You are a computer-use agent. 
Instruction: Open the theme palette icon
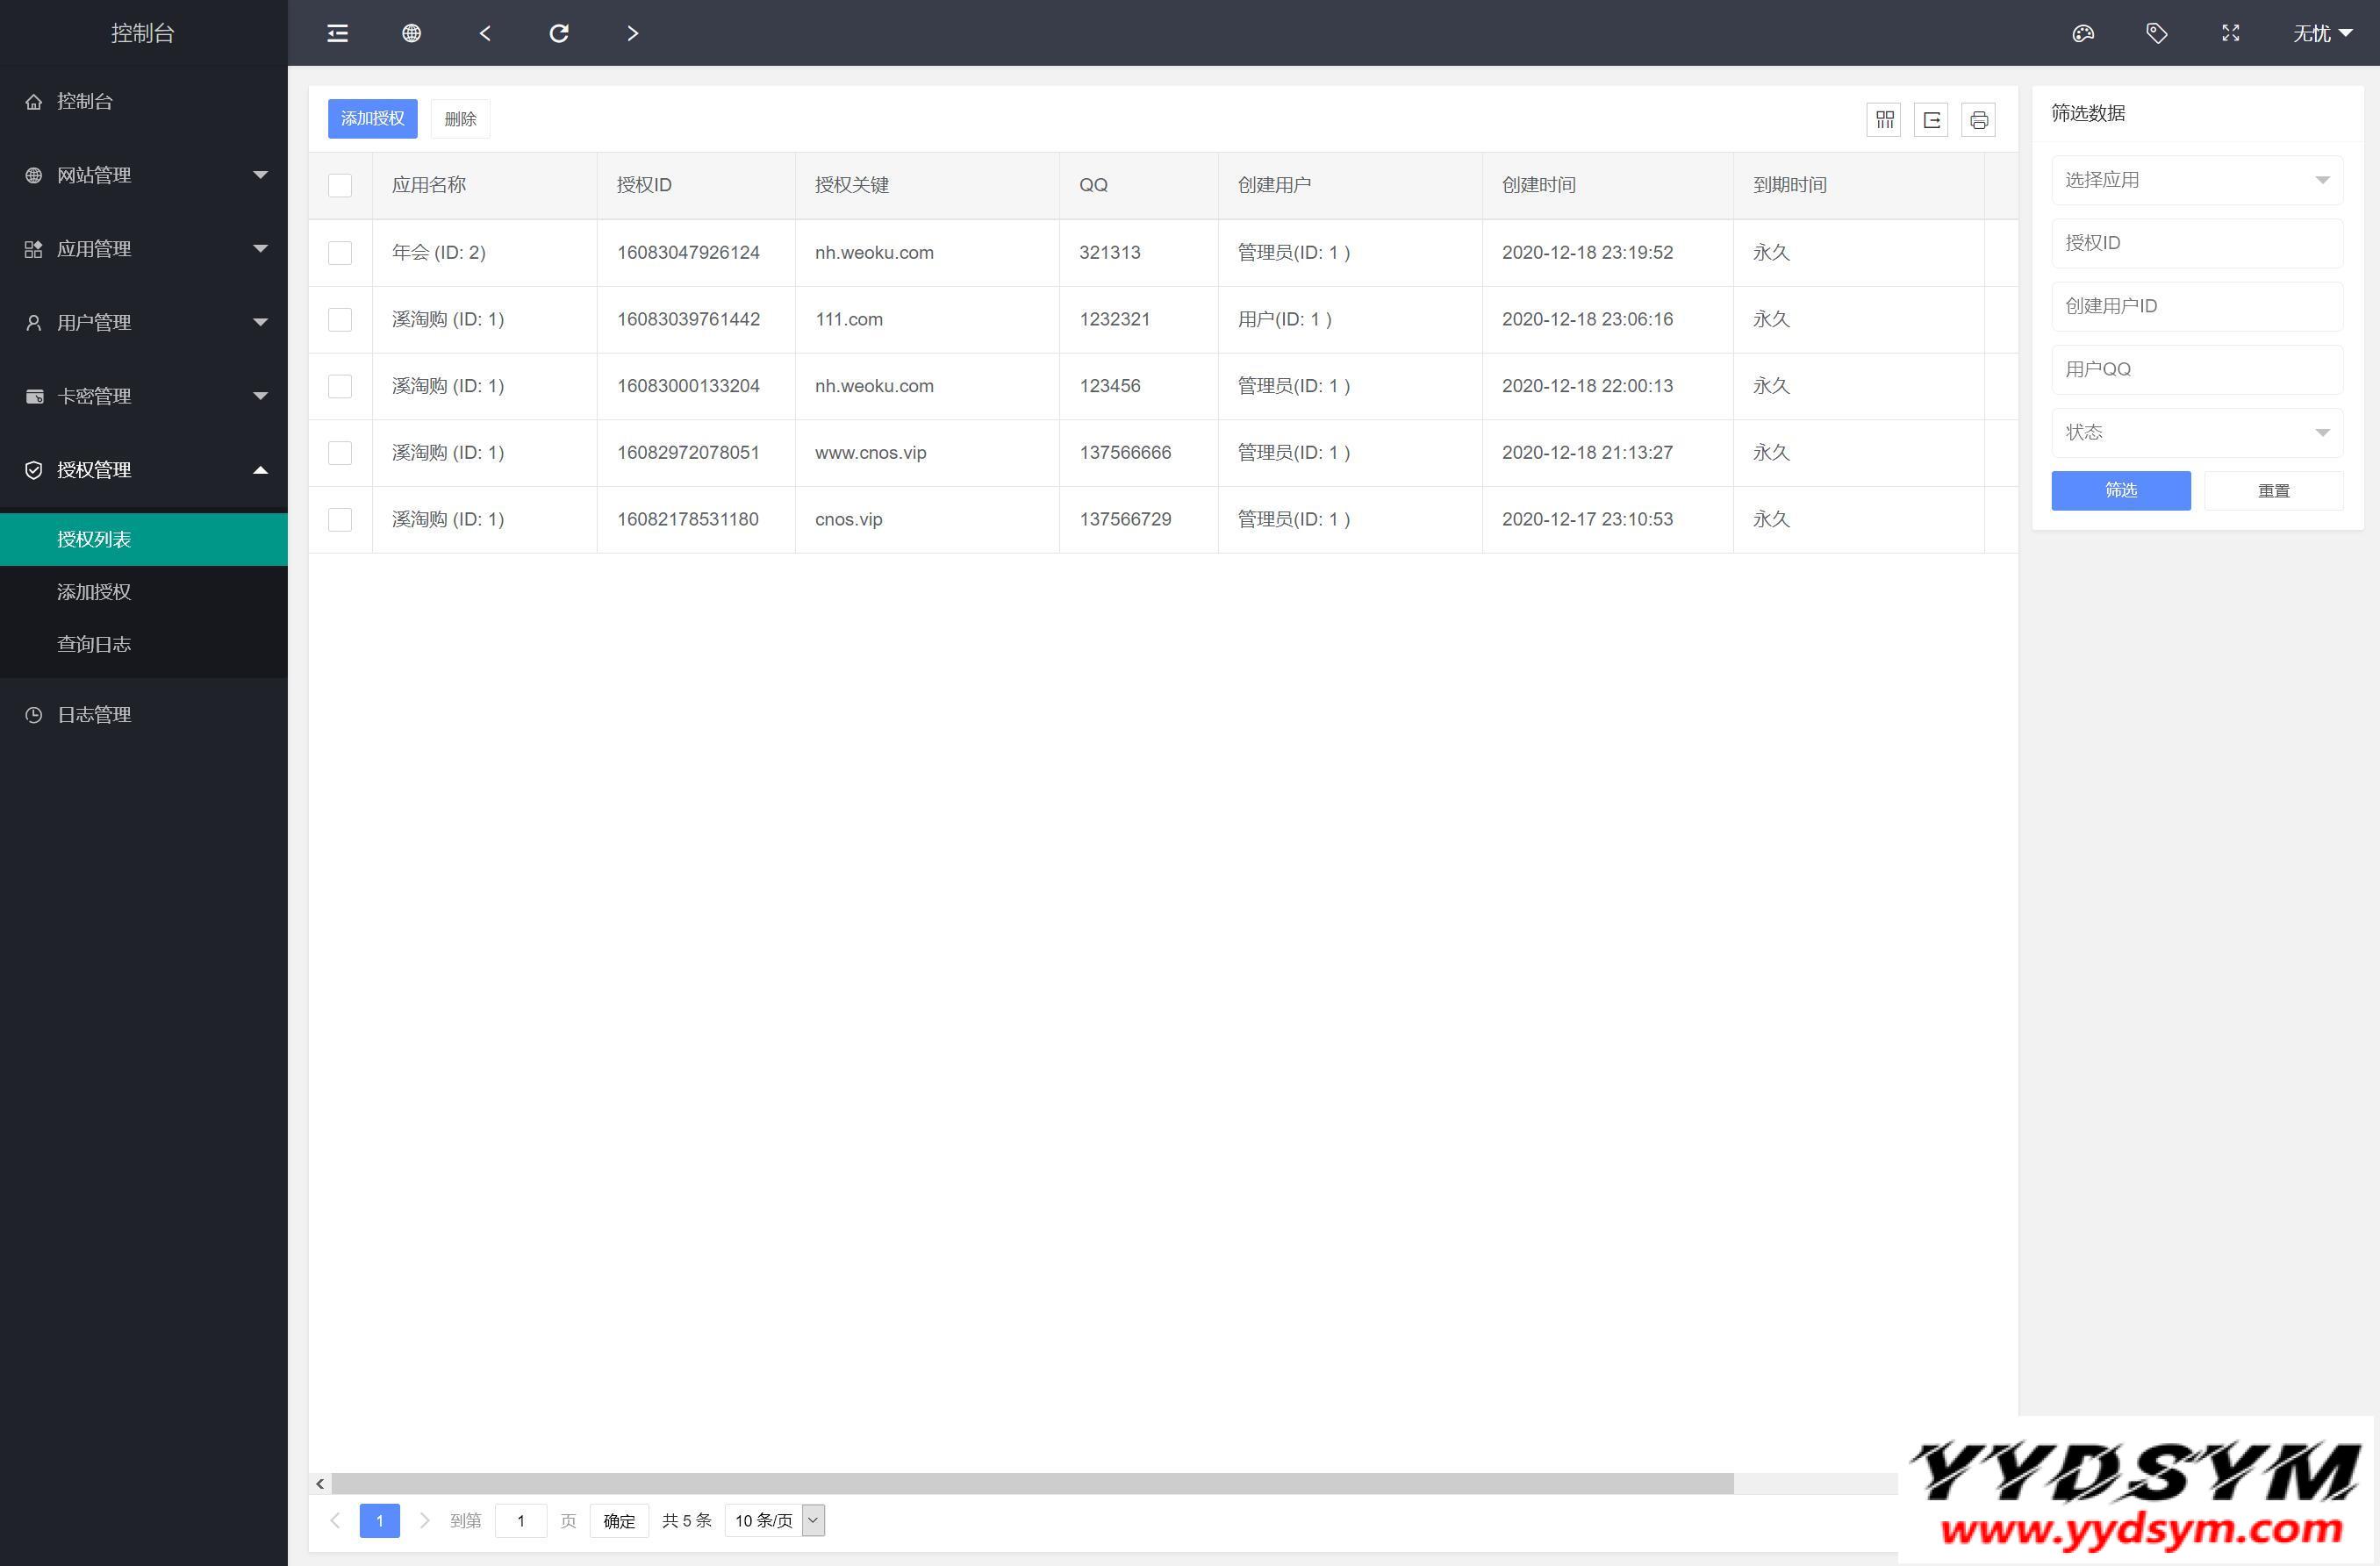point(2083,33)
